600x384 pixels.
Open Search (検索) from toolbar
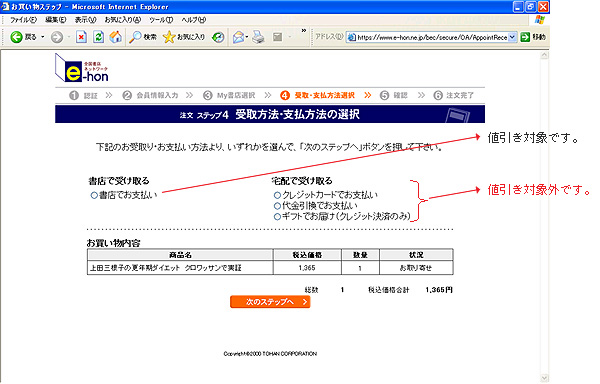(142, 37)
